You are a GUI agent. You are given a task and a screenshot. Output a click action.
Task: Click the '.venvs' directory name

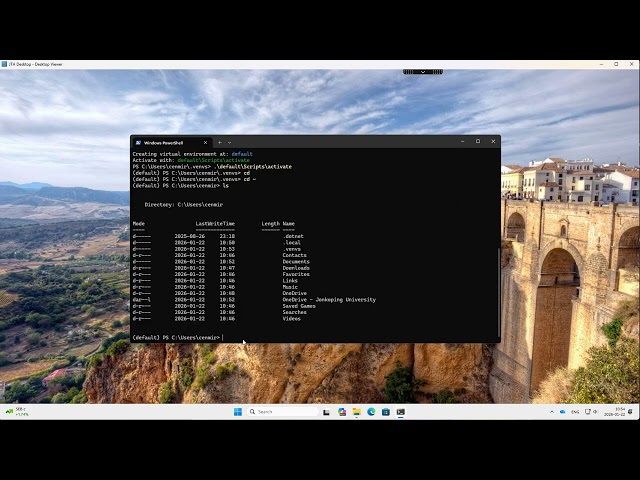291,249
